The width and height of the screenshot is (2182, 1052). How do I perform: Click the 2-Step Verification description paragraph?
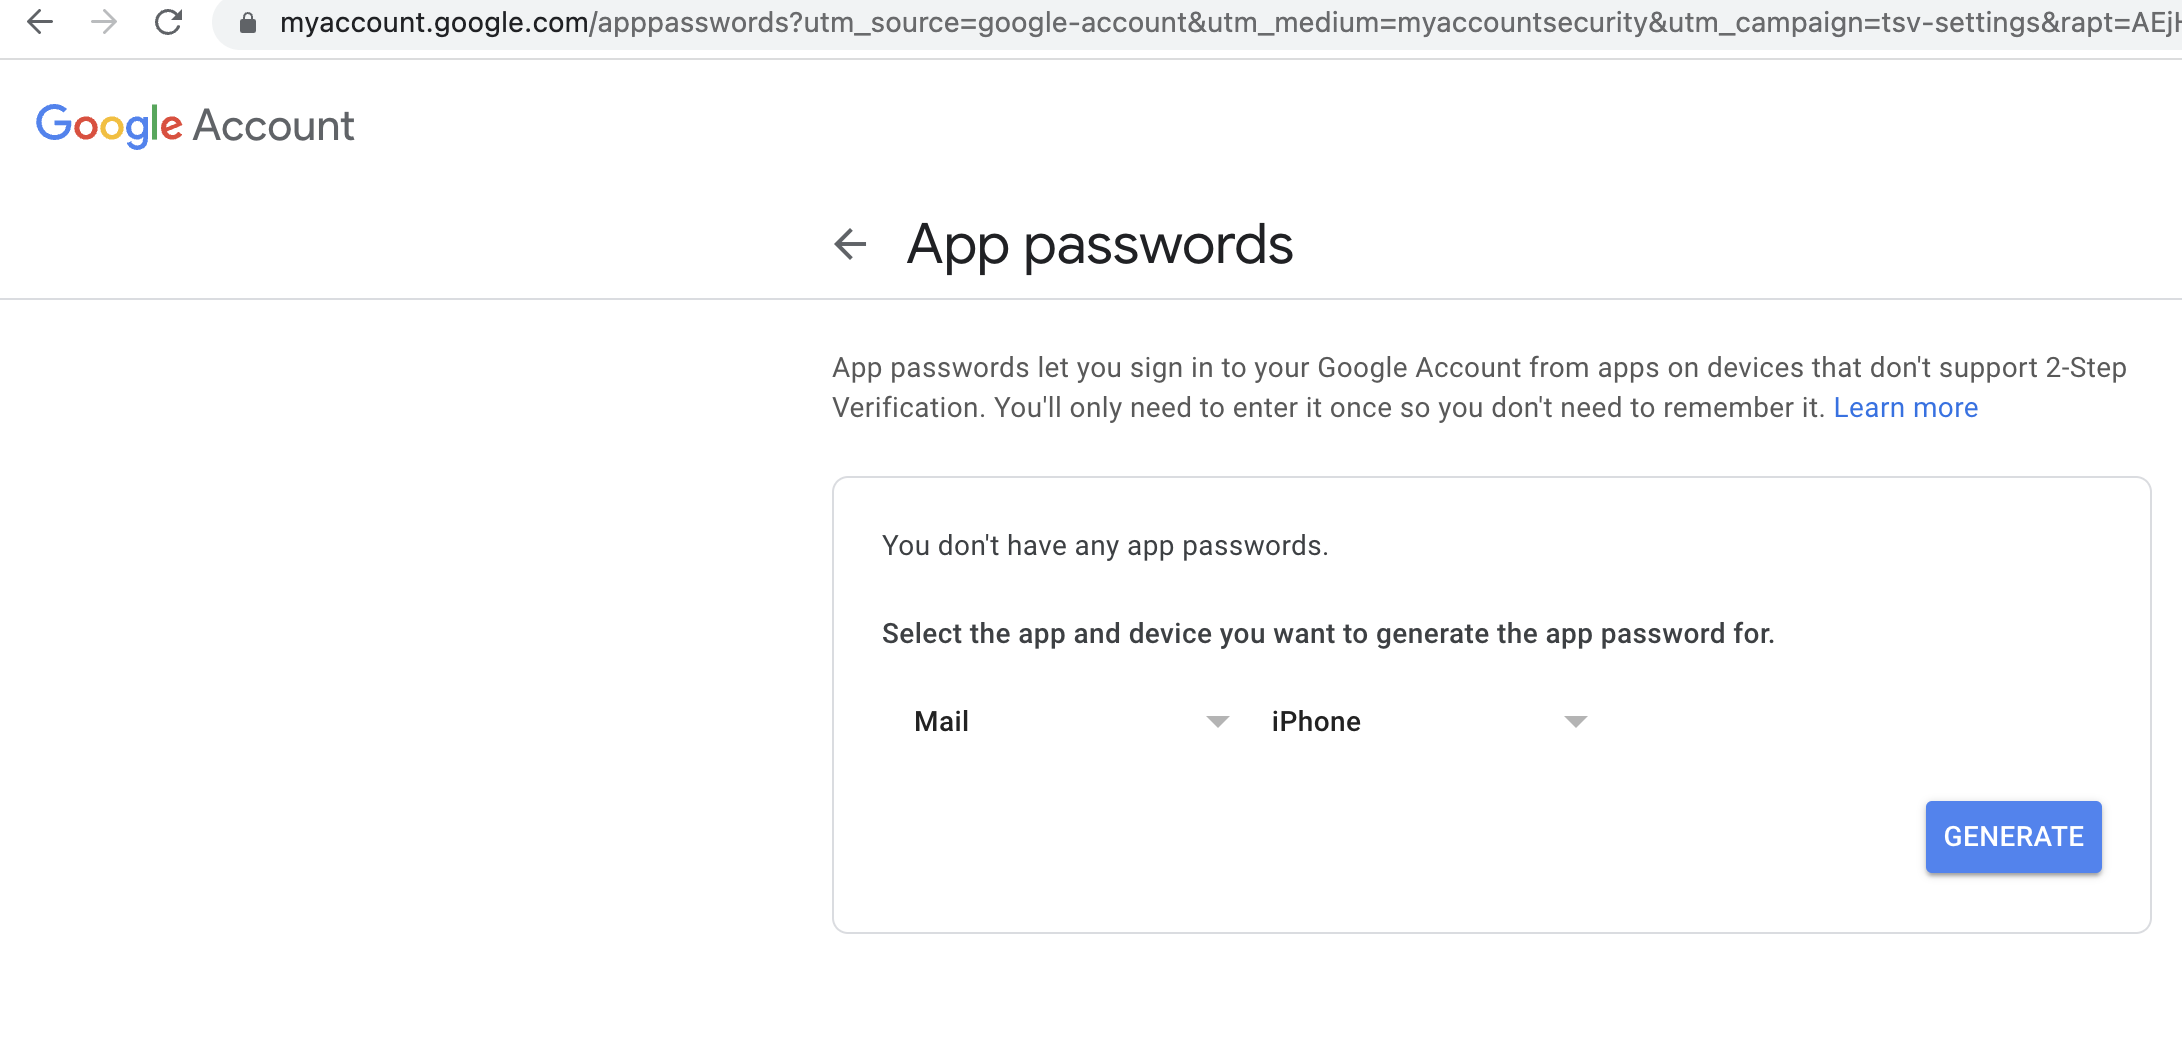pos(1479,388)
